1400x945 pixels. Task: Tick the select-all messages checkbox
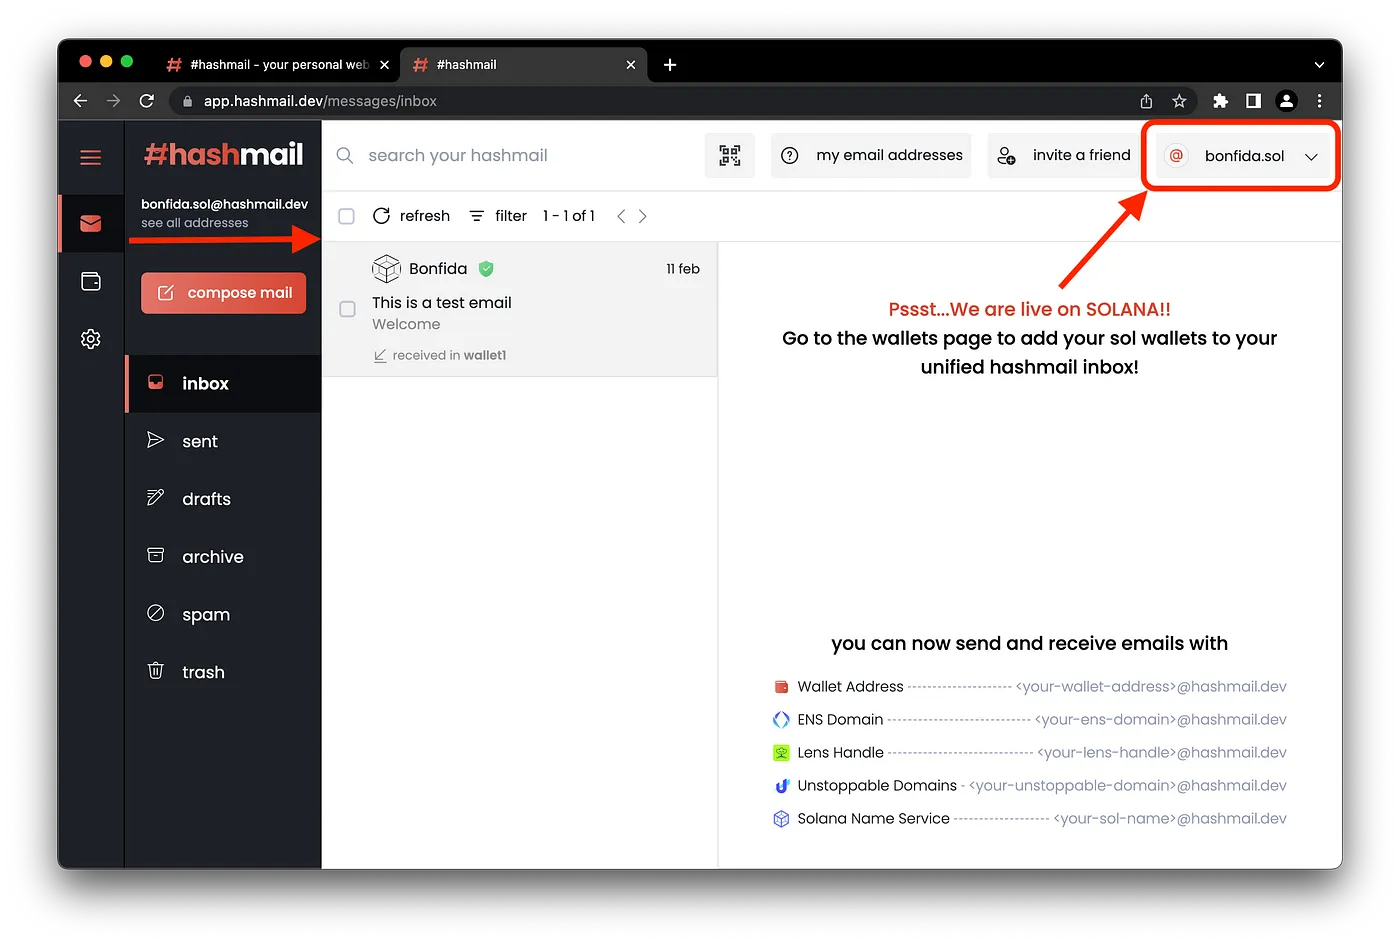[347, 216]
